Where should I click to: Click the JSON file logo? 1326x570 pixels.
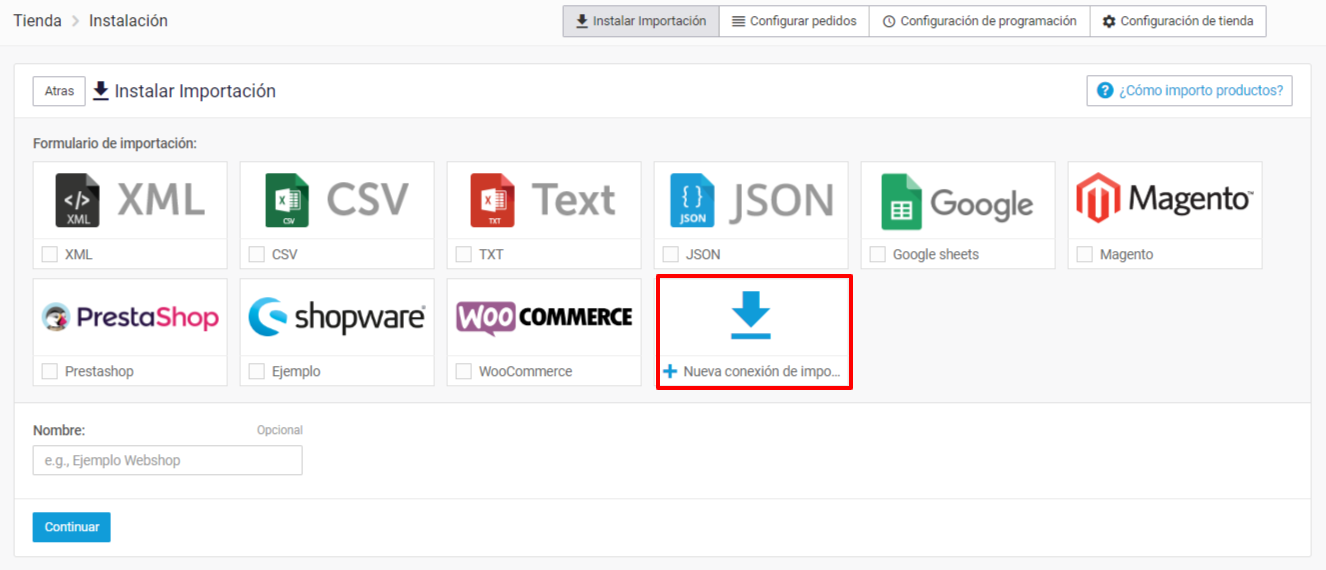752,200
